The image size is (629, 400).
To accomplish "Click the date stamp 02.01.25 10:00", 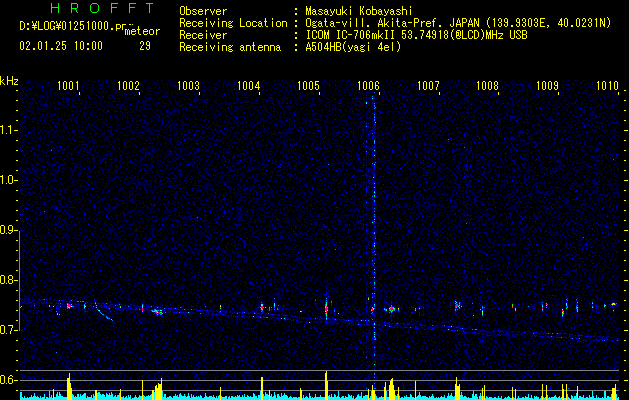I will 61,46.
